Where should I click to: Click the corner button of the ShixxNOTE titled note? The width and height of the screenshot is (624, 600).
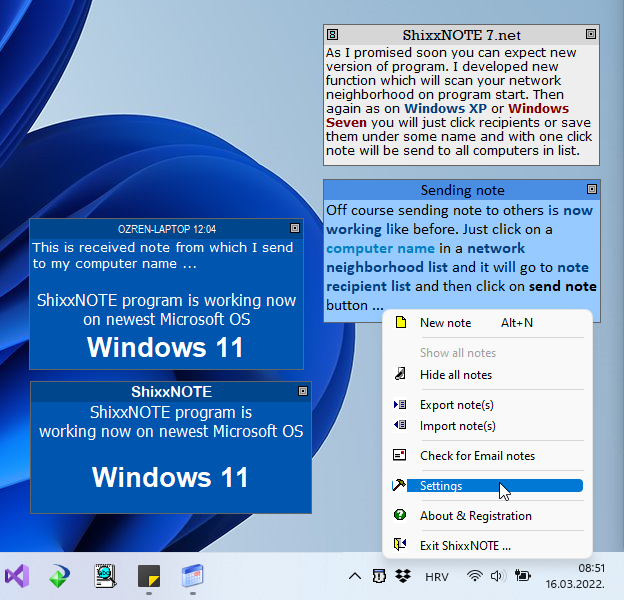[303, 391]
